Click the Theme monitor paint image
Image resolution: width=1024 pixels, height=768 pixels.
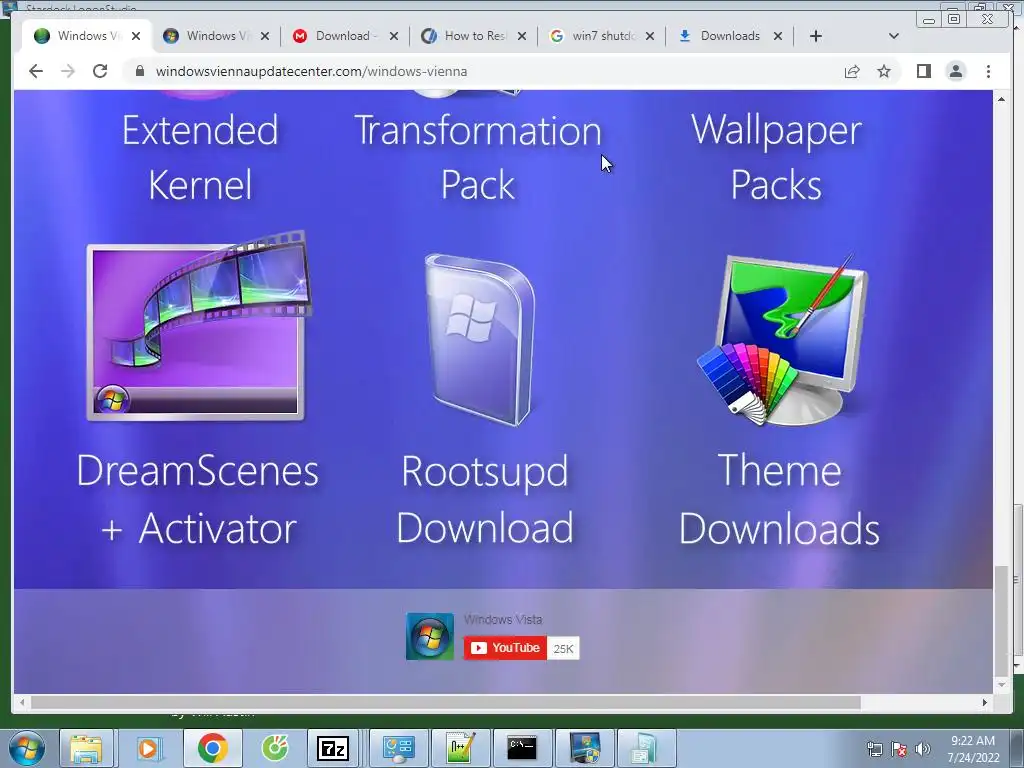(x=784, y=340)
